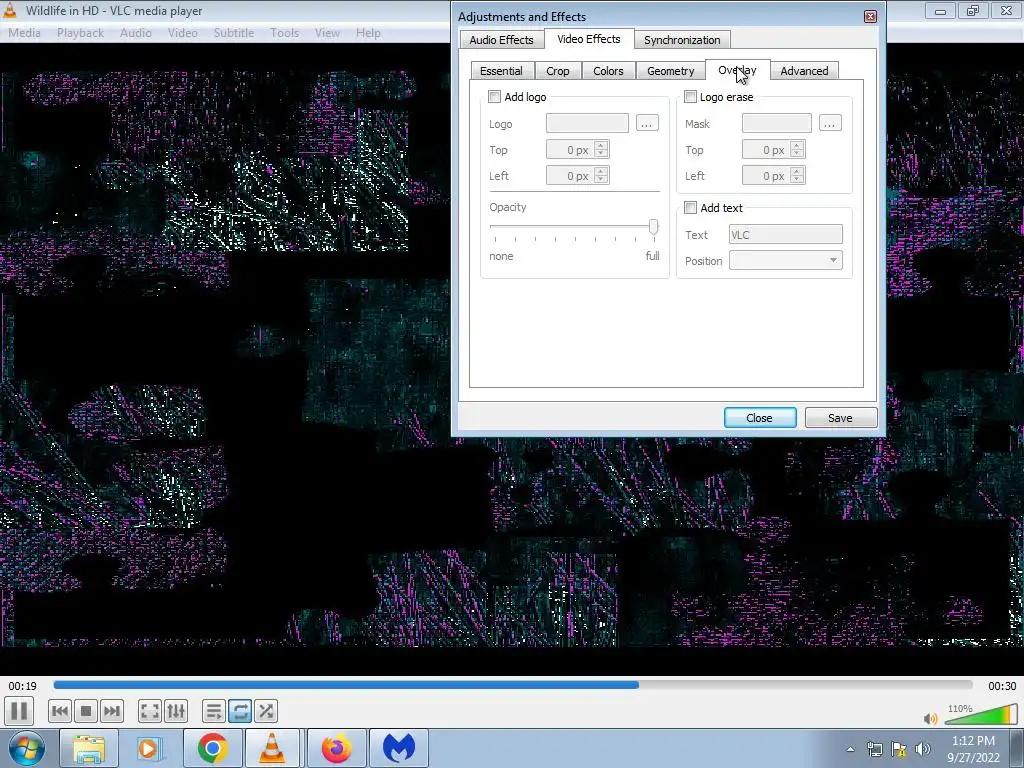
Task: Skip to previous media track
Action: [60, 711]
